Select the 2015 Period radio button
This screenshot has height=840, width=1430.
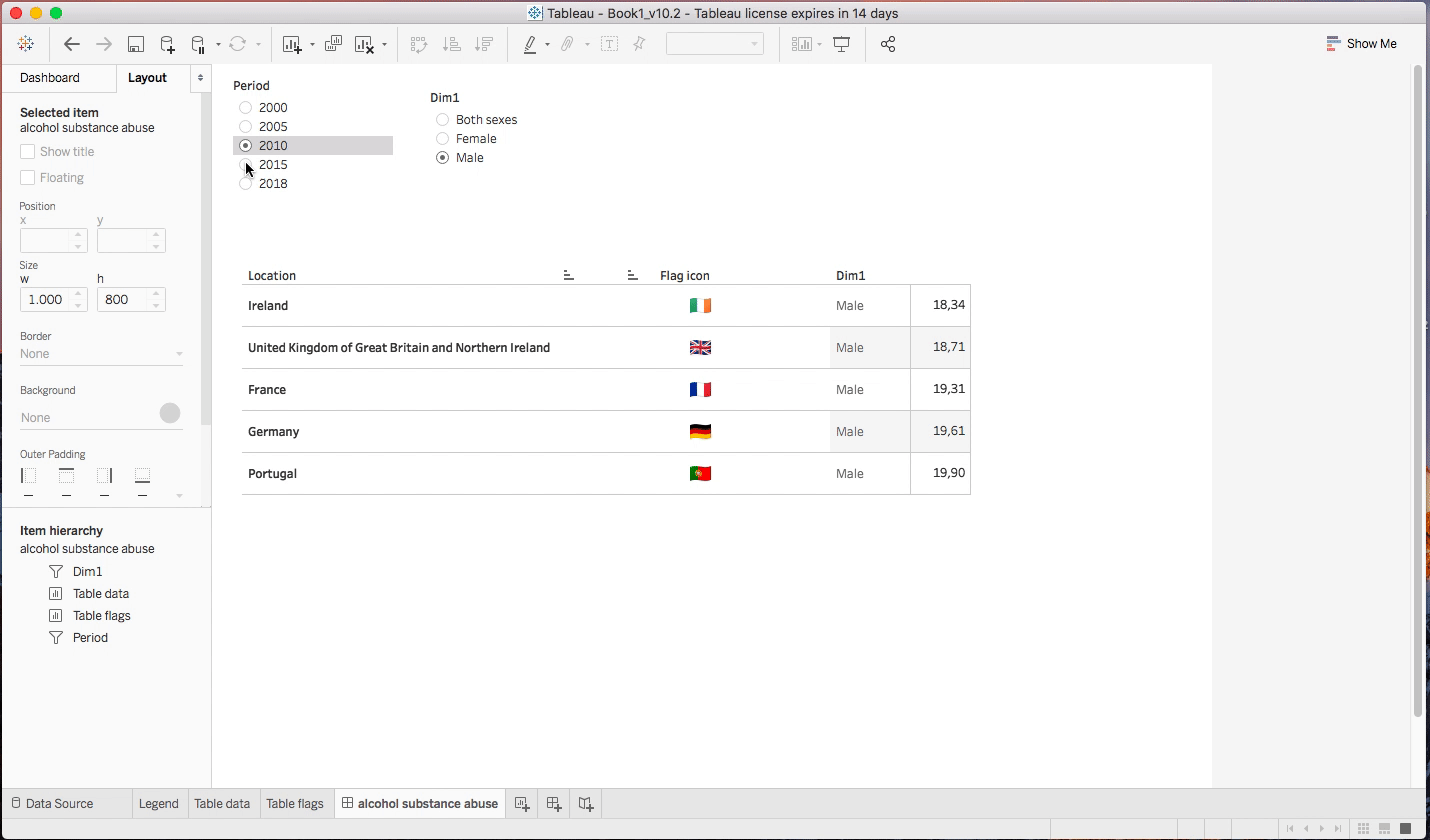(245, 164)
